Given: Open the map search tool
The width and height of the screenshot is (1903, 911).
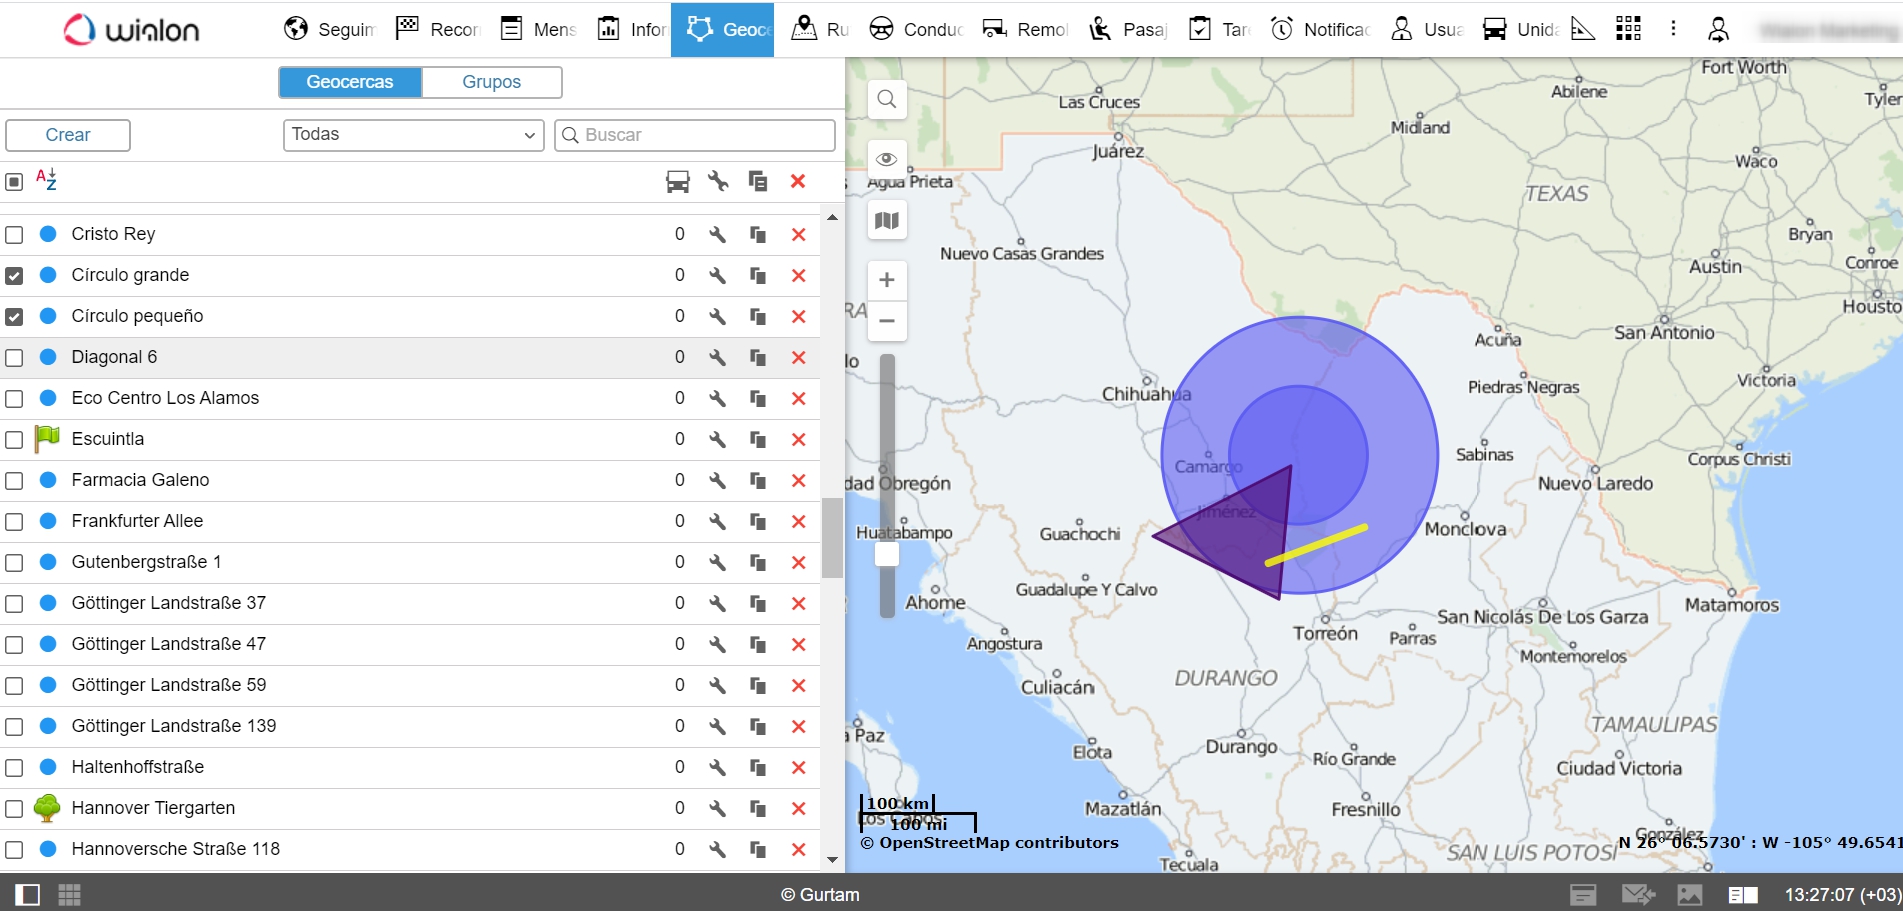Looking at the screenshot, I should 886,99.
